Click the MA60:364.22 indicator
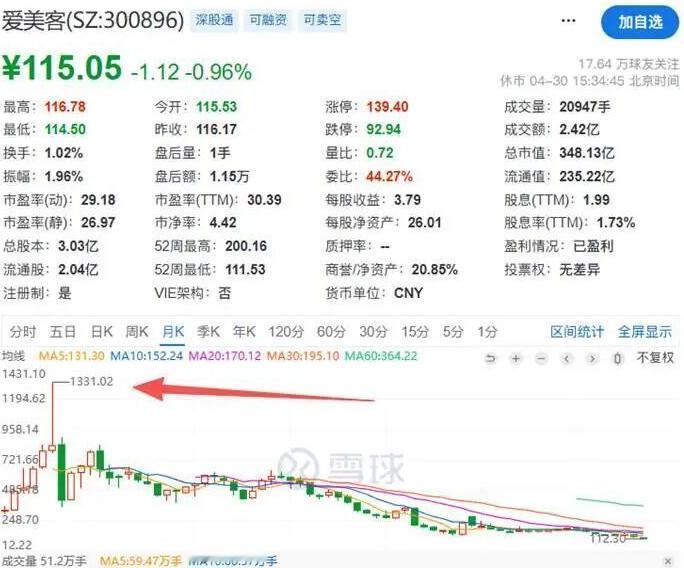The image size is (684, 568). coord(381,356)
